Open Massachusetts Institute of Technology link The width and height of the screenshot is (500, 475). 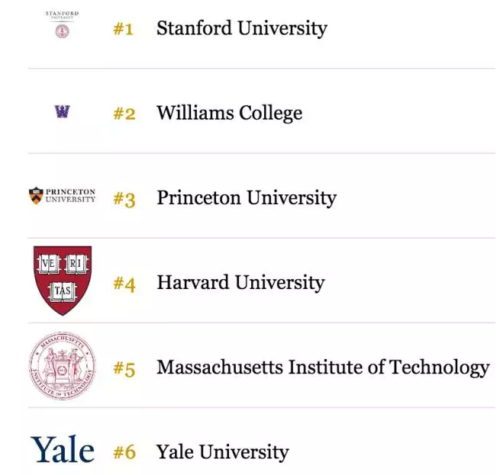pos(323,368)
